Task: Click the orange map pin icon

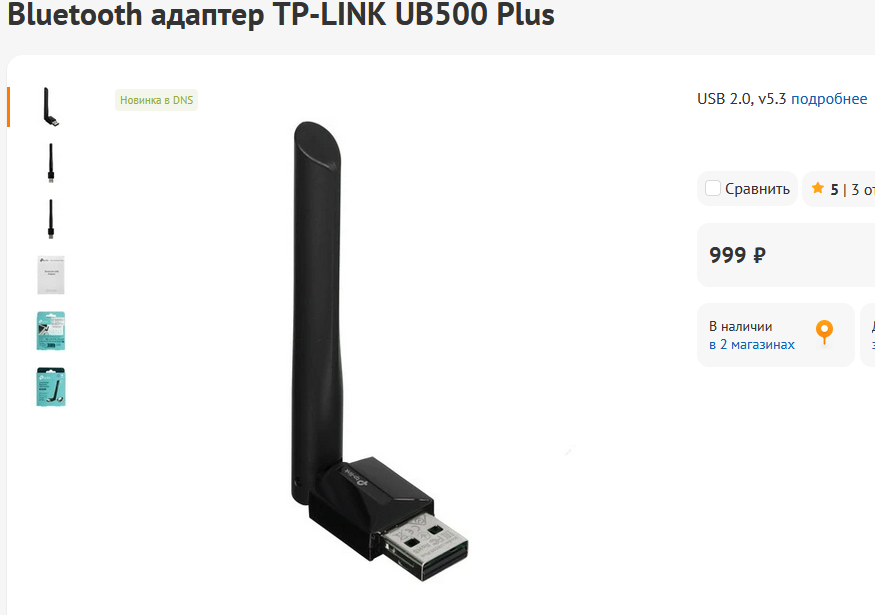Action: point(824,333)
